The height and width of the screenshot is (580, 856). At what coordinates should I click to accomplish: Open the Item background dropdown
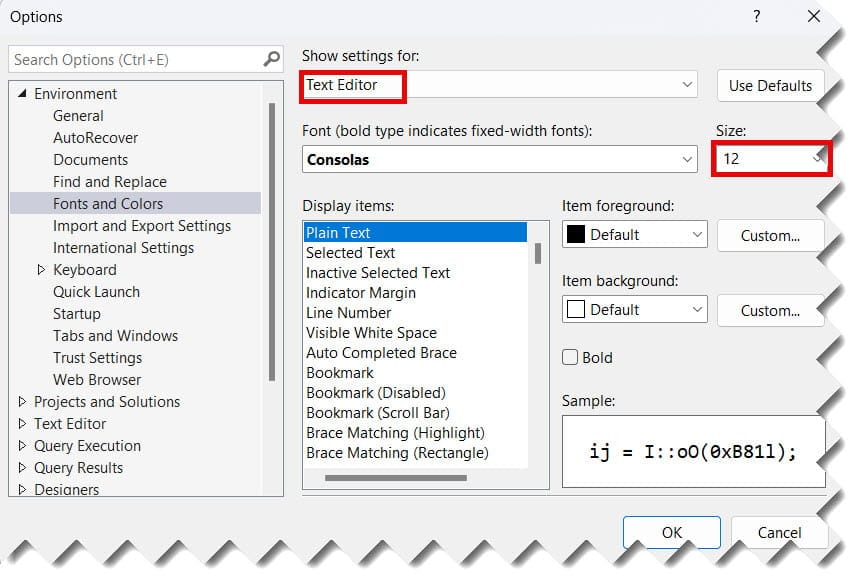(x=696, y=309)
